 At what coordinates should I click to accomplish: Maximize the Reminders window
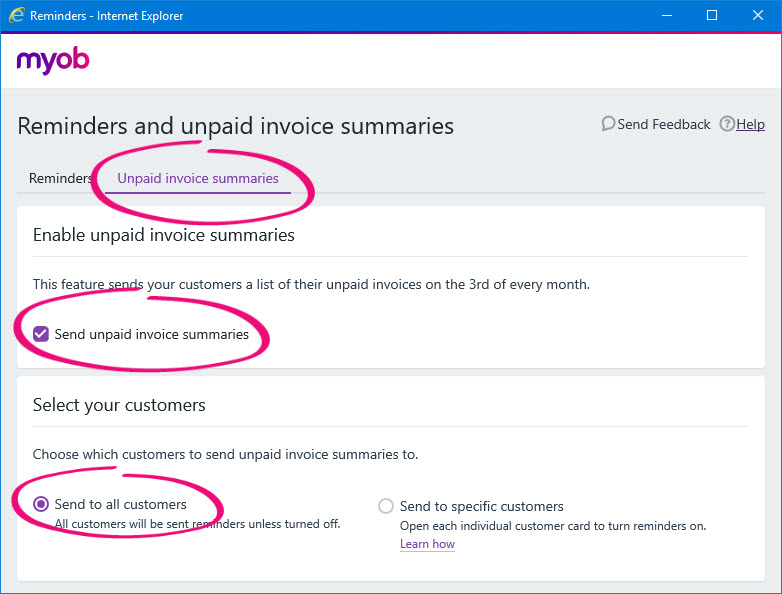tap(711, 15)
